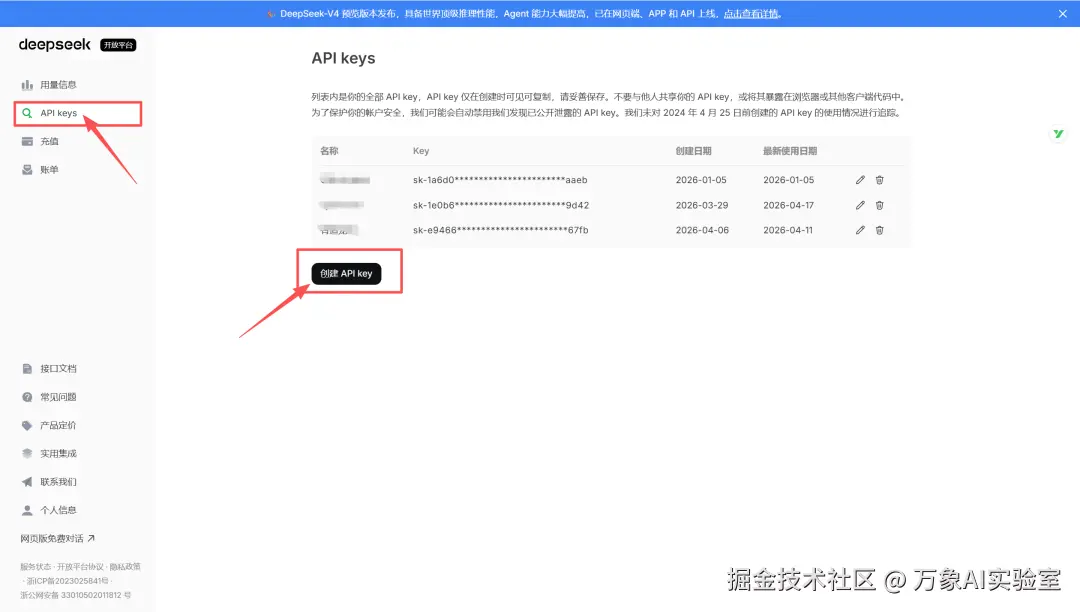Edit the sk-e9466 key name
This screenshot has width=1080, height=612.
860,230
